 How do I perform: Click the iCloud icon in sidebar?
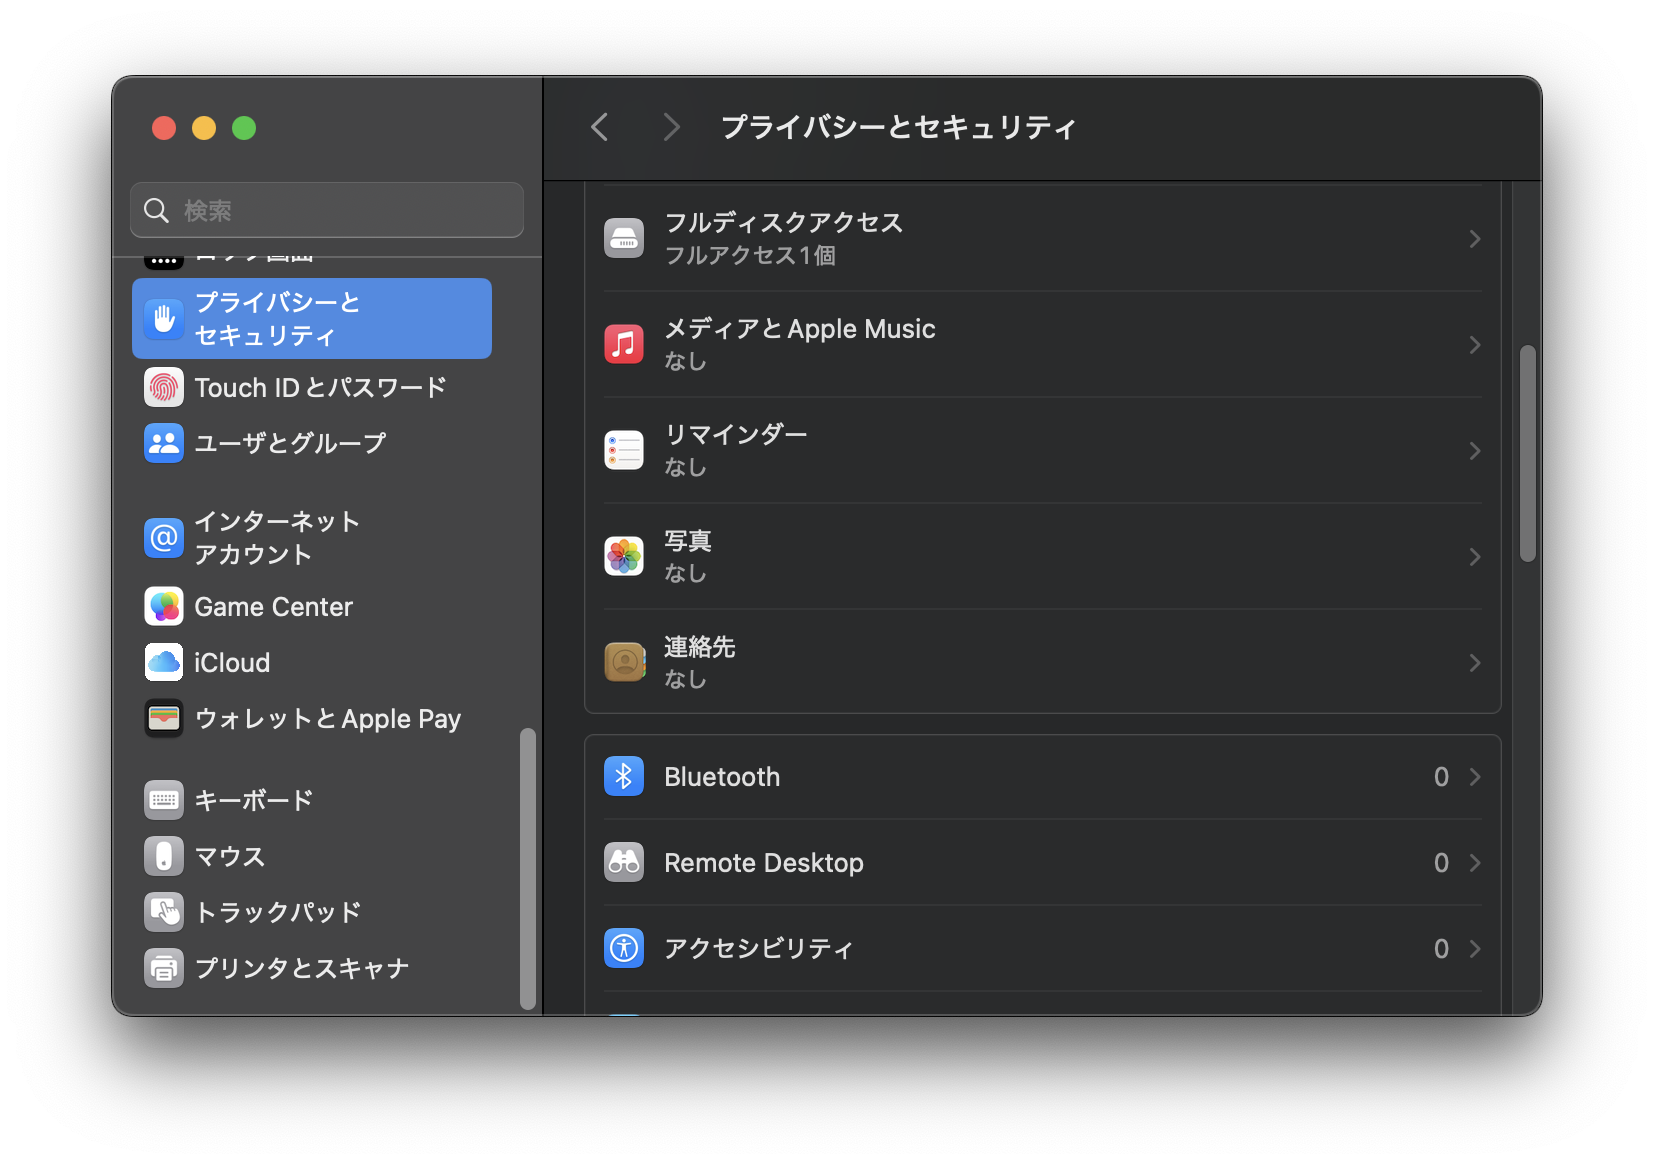[163, 662]
